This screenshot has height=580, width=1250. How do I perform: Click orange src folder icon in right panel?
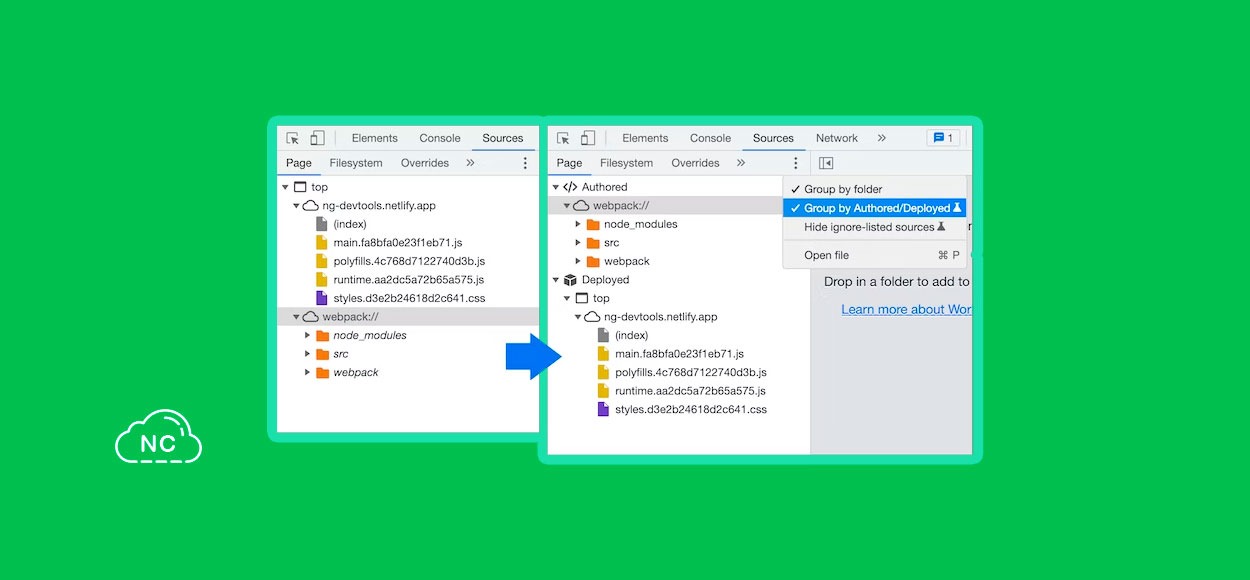pos(593,243)
